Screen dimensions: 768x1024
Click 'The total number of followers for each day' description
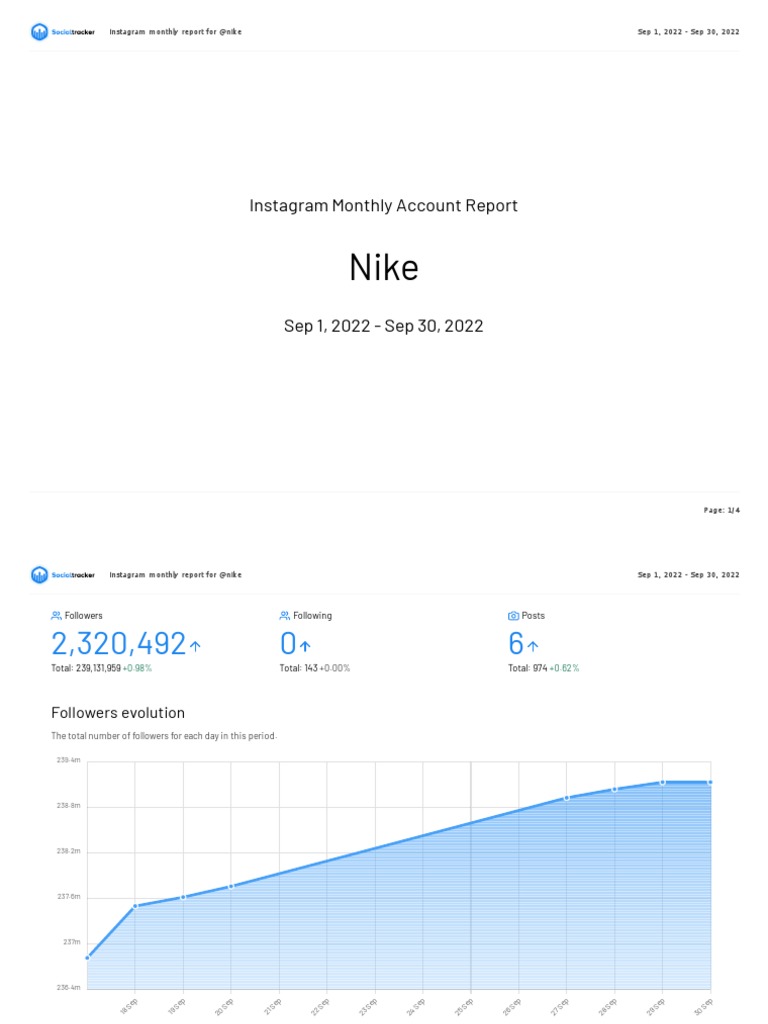(x=164, y=735)
